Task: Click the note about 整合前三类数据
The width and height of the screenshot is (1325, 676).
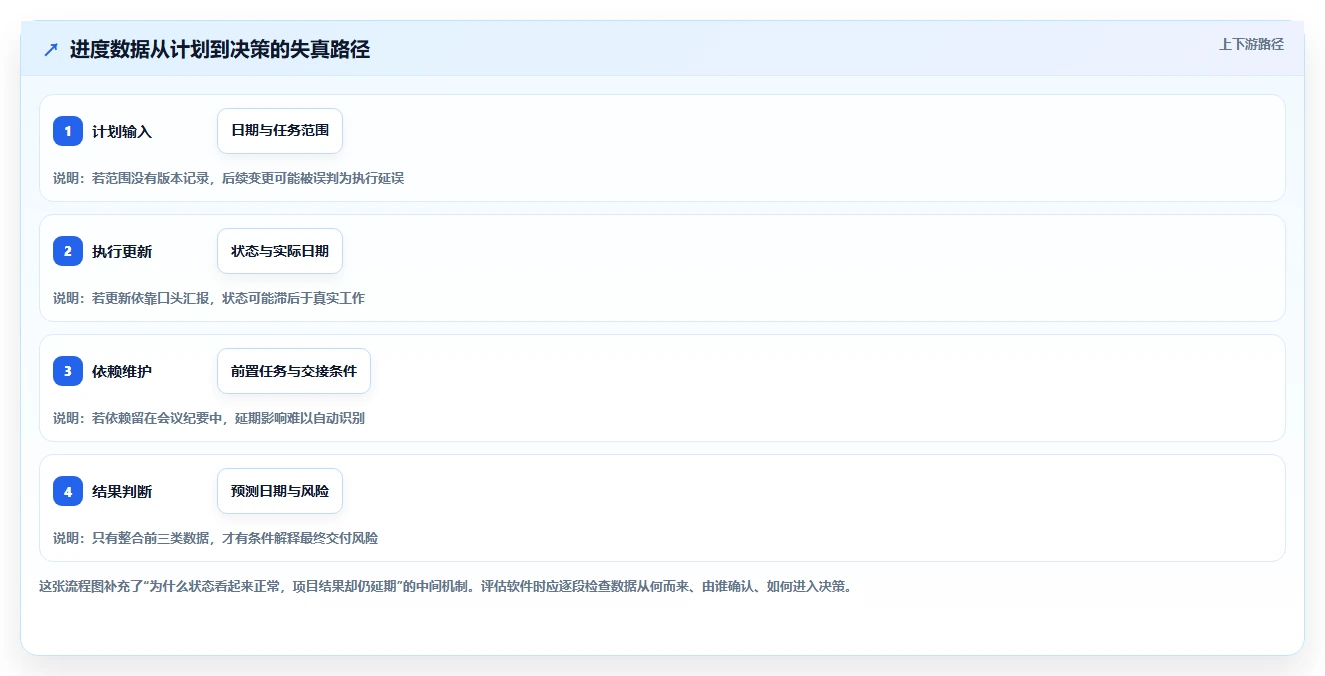Action: pos(215,538)
